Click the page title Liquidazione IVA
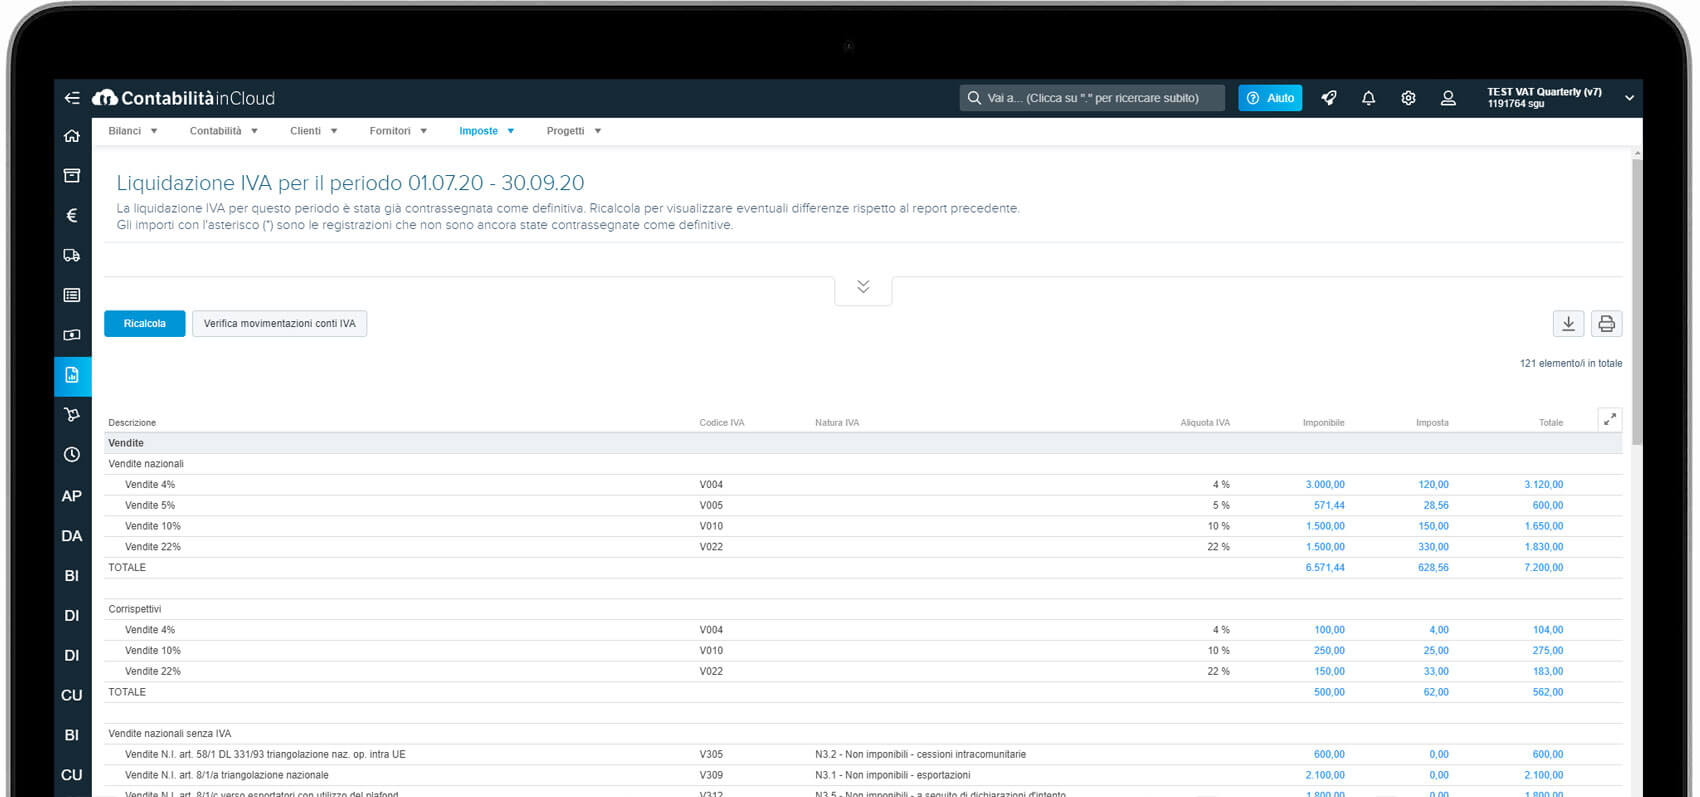 350,183
